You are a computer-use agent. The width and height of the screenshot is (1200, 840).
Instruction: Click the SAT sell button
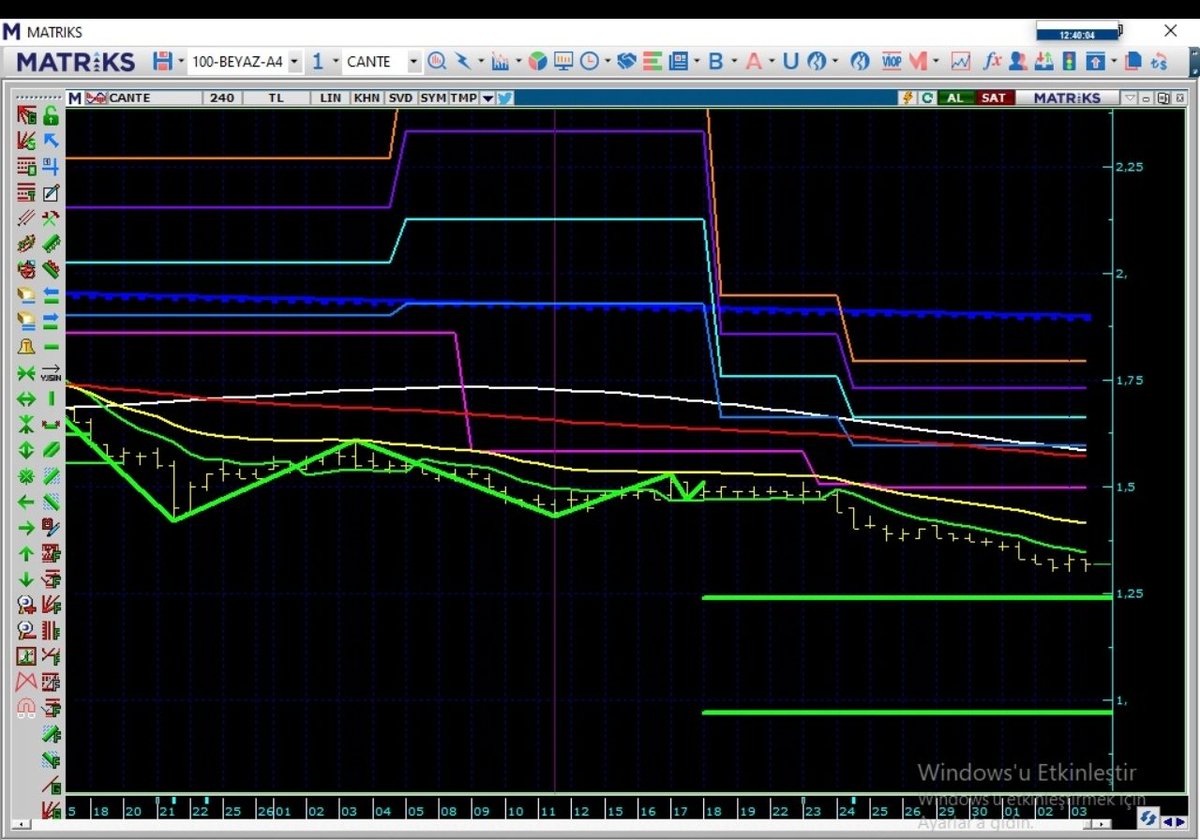tap(994, 98)
